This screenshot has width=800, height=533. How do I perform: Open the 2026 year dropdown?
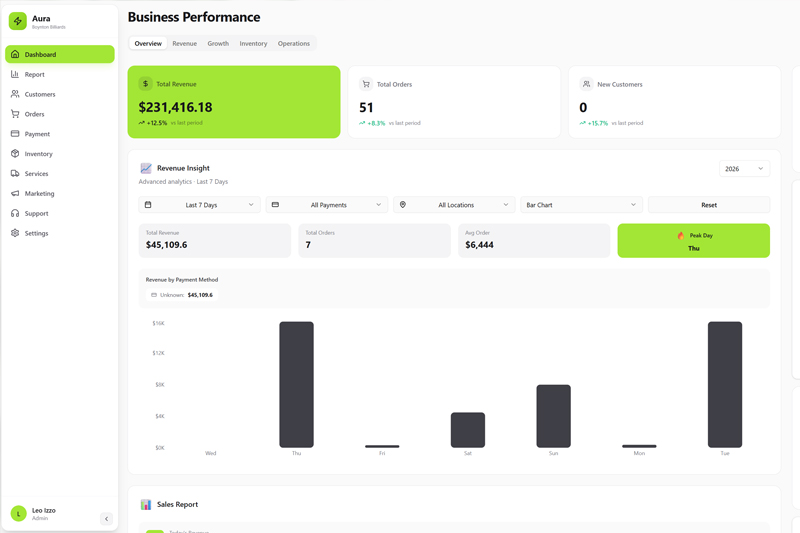coord(744,169)
